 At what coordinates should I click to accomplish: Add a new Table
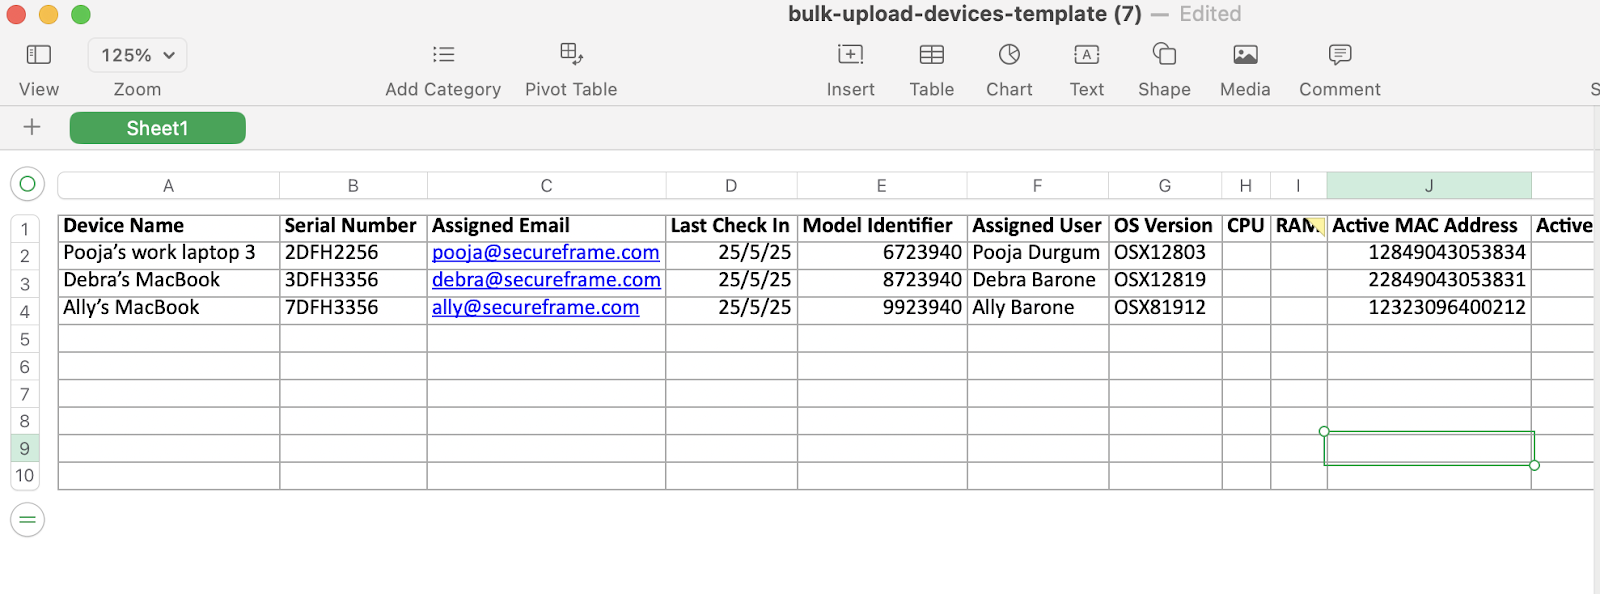(x=931, y=55)
